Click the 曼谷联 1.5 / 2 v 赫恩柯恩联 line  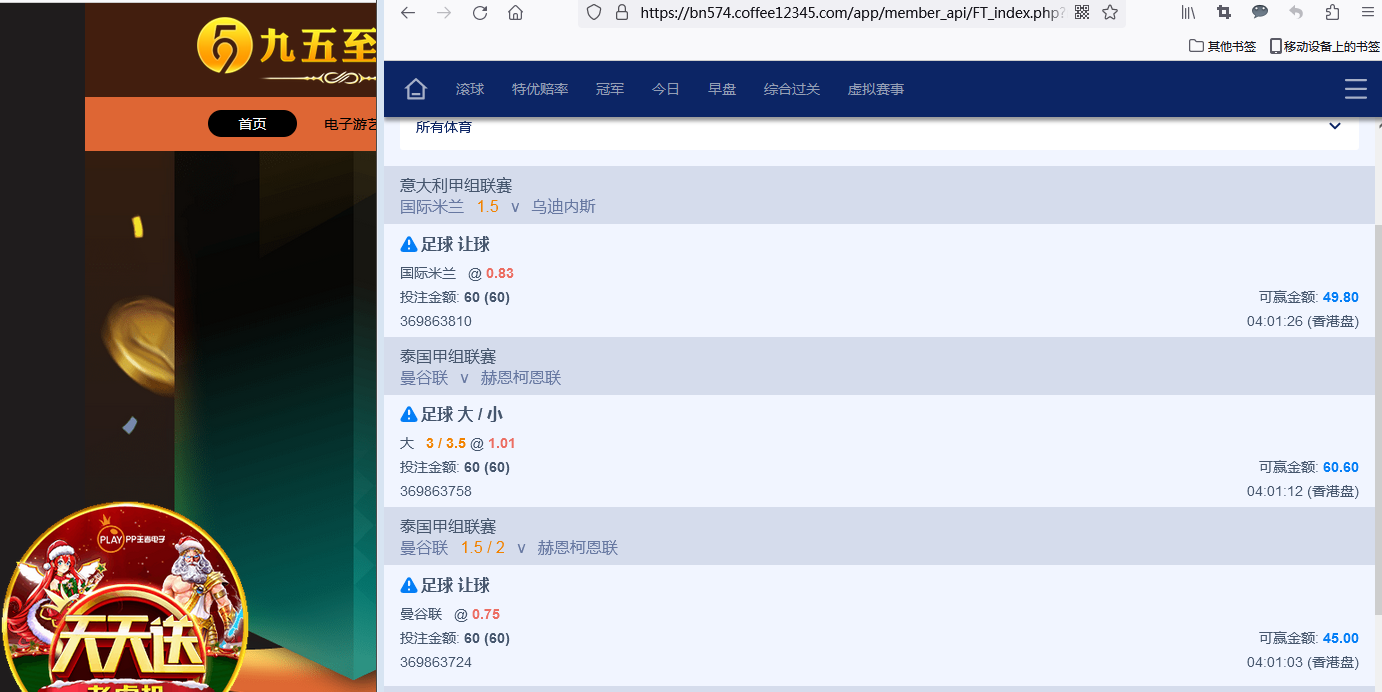(x=509, y=547)
